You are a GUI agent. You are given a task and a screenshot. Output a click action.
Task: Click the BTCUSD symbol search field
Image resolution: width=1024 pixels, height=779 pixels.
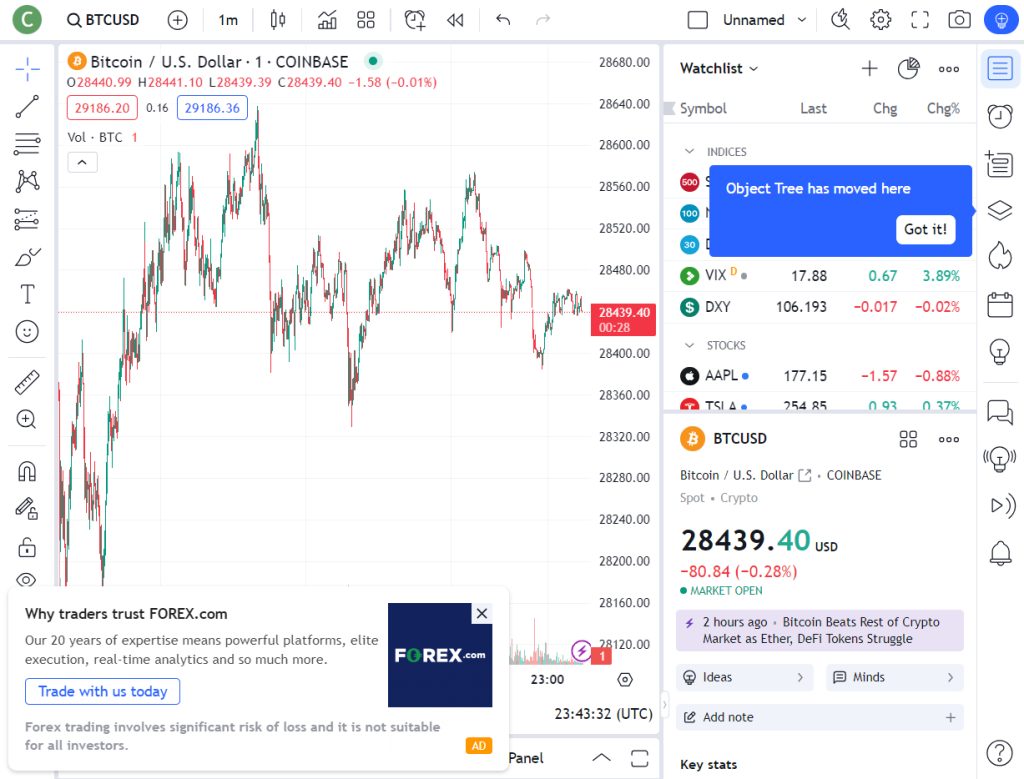click(103, 20)
